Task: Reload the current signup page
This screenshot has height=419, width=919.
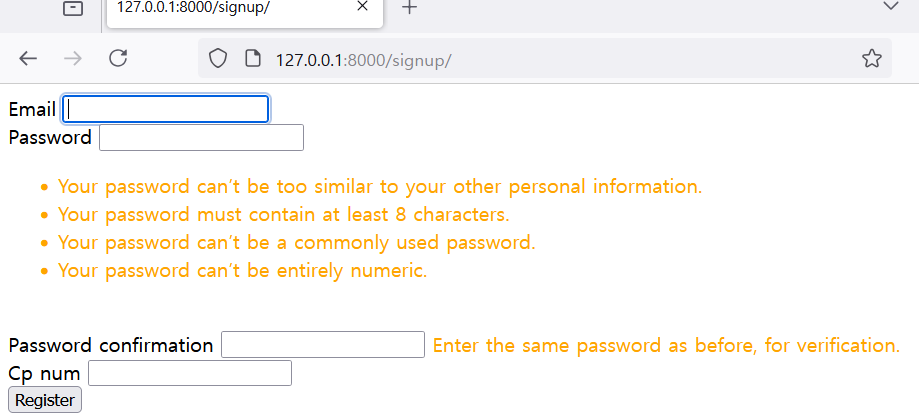Action: pos(118,59)
